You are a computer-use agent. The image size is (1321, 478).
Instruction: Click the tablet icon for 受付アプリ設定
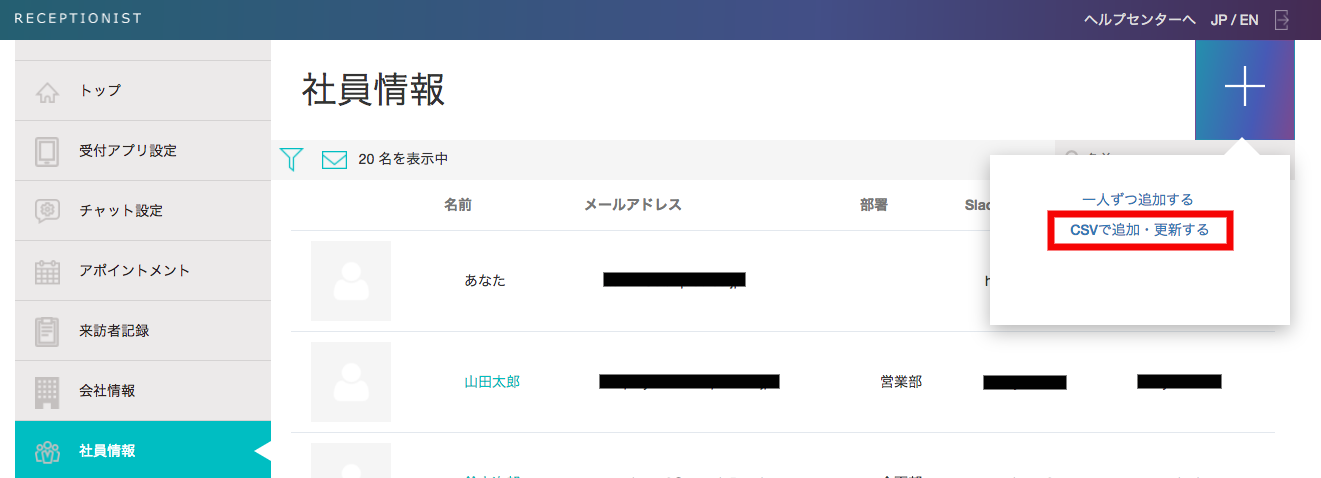[47, 151]
